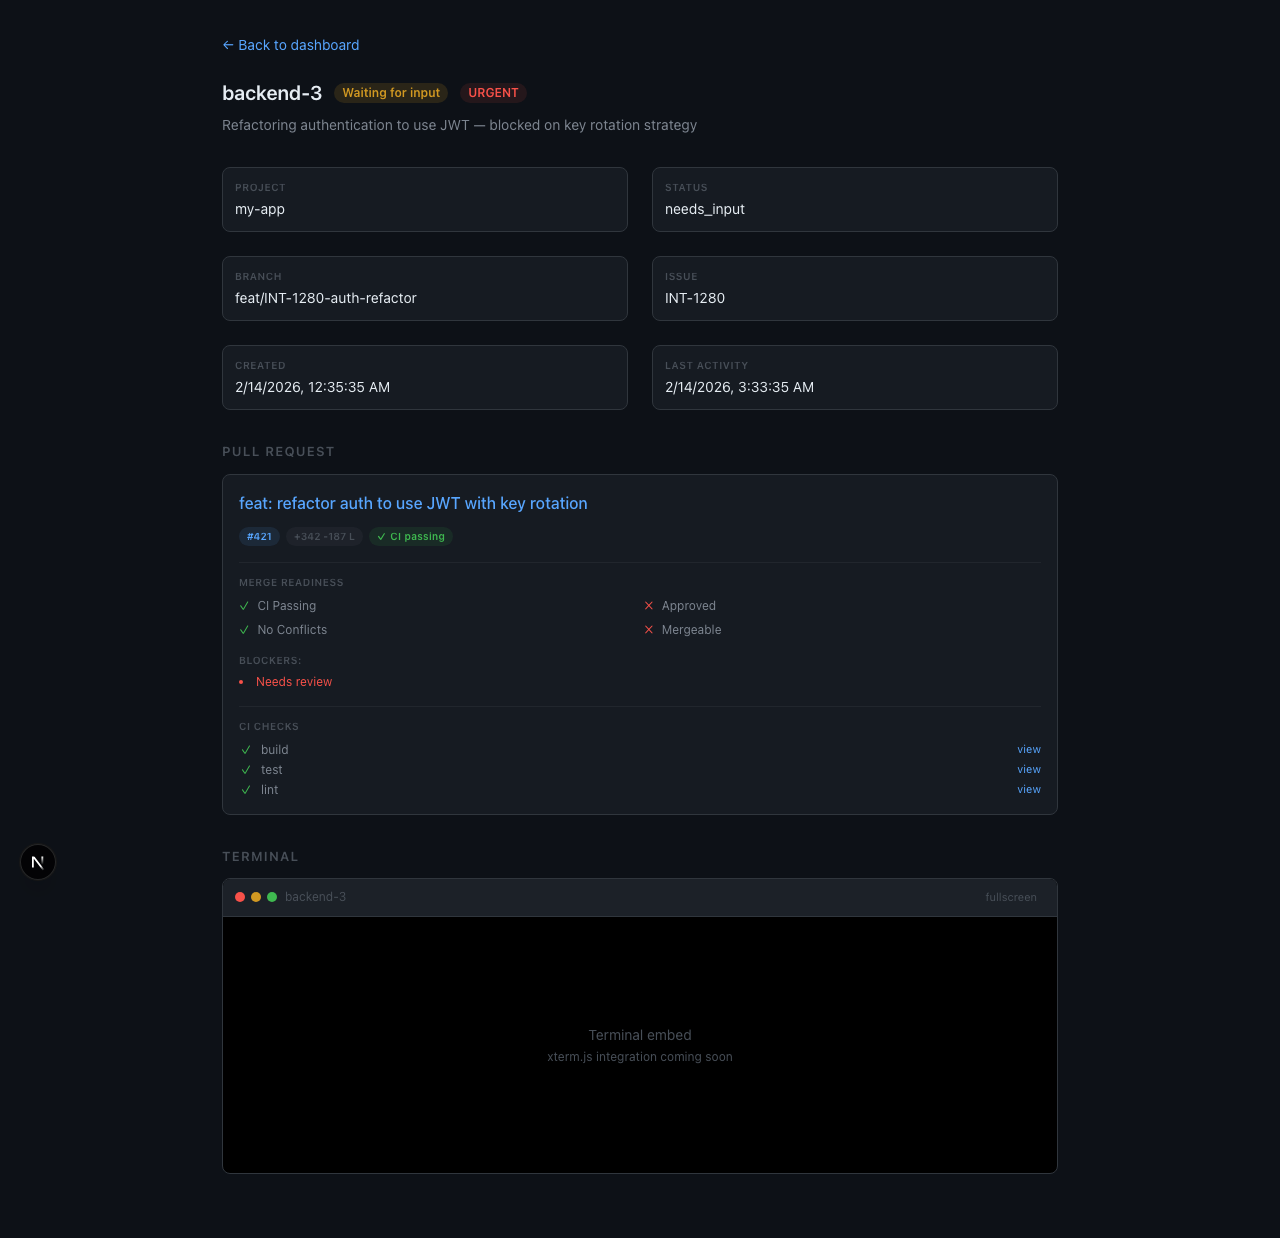Click the checkmark beside CI Passing readiness
The width and height of the screenshot is (1280, 1238).
[x=244, y=606]
